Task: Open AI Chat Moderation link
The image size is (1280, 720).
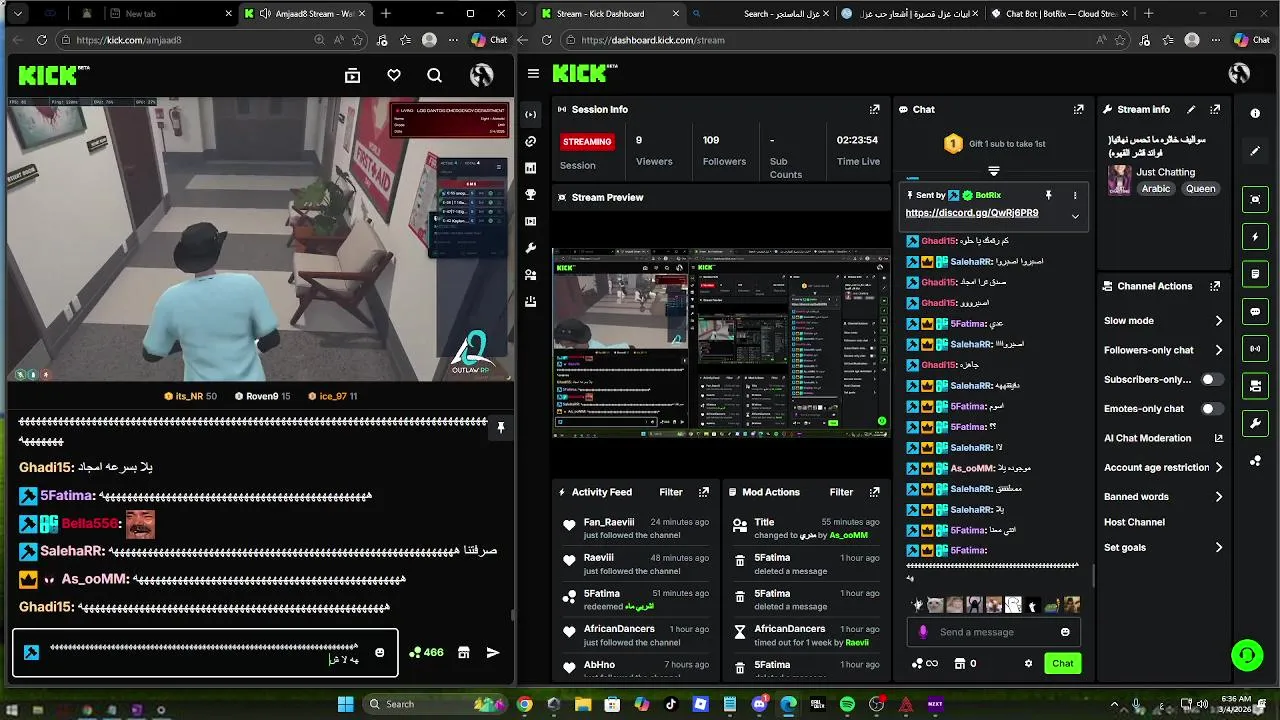Action: click(x=1163, y=438)
